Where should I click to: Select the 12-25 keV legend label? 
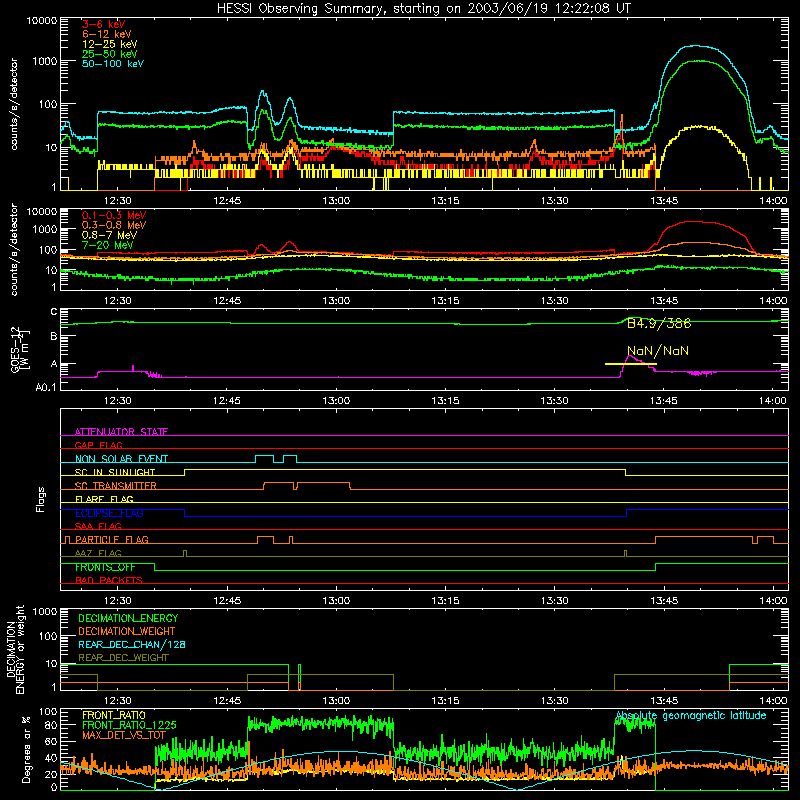click(110, 44)
